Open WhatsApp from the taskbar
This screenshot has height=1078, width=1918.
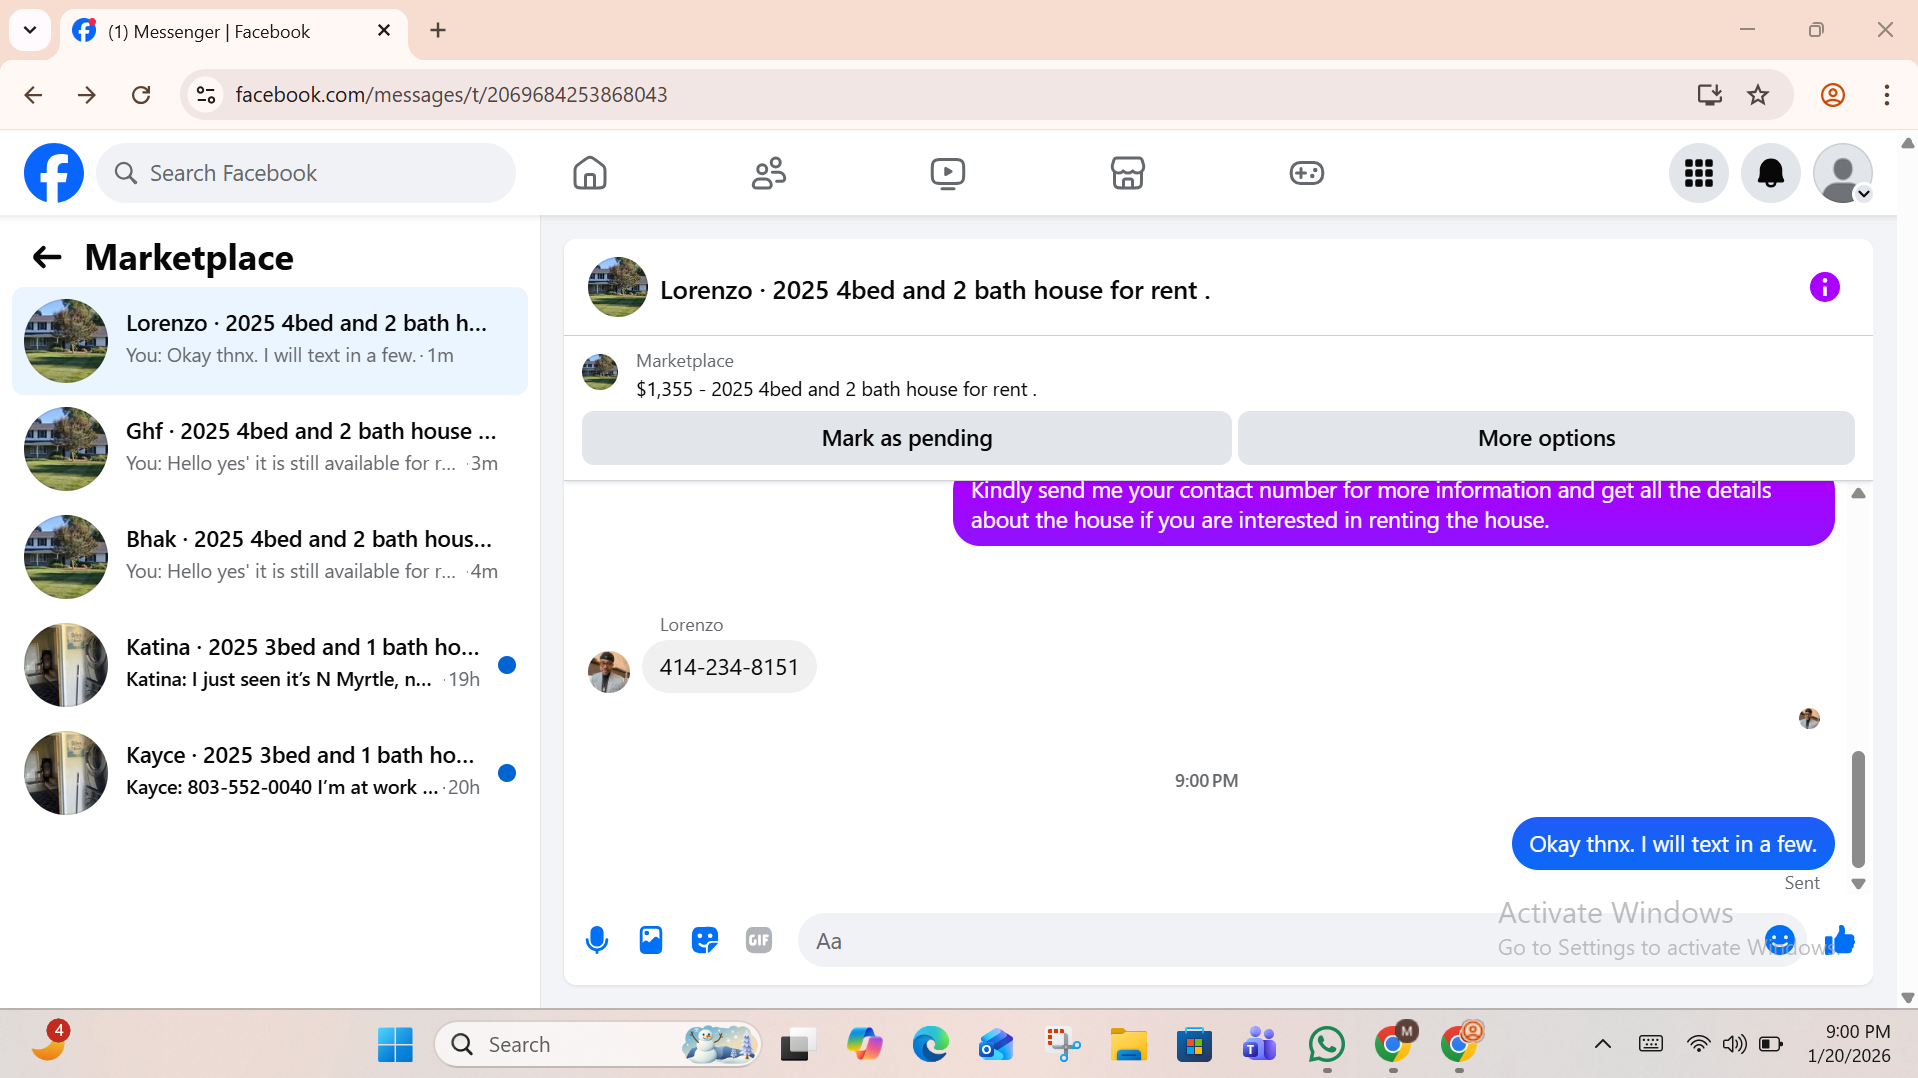(1326, 1045)
